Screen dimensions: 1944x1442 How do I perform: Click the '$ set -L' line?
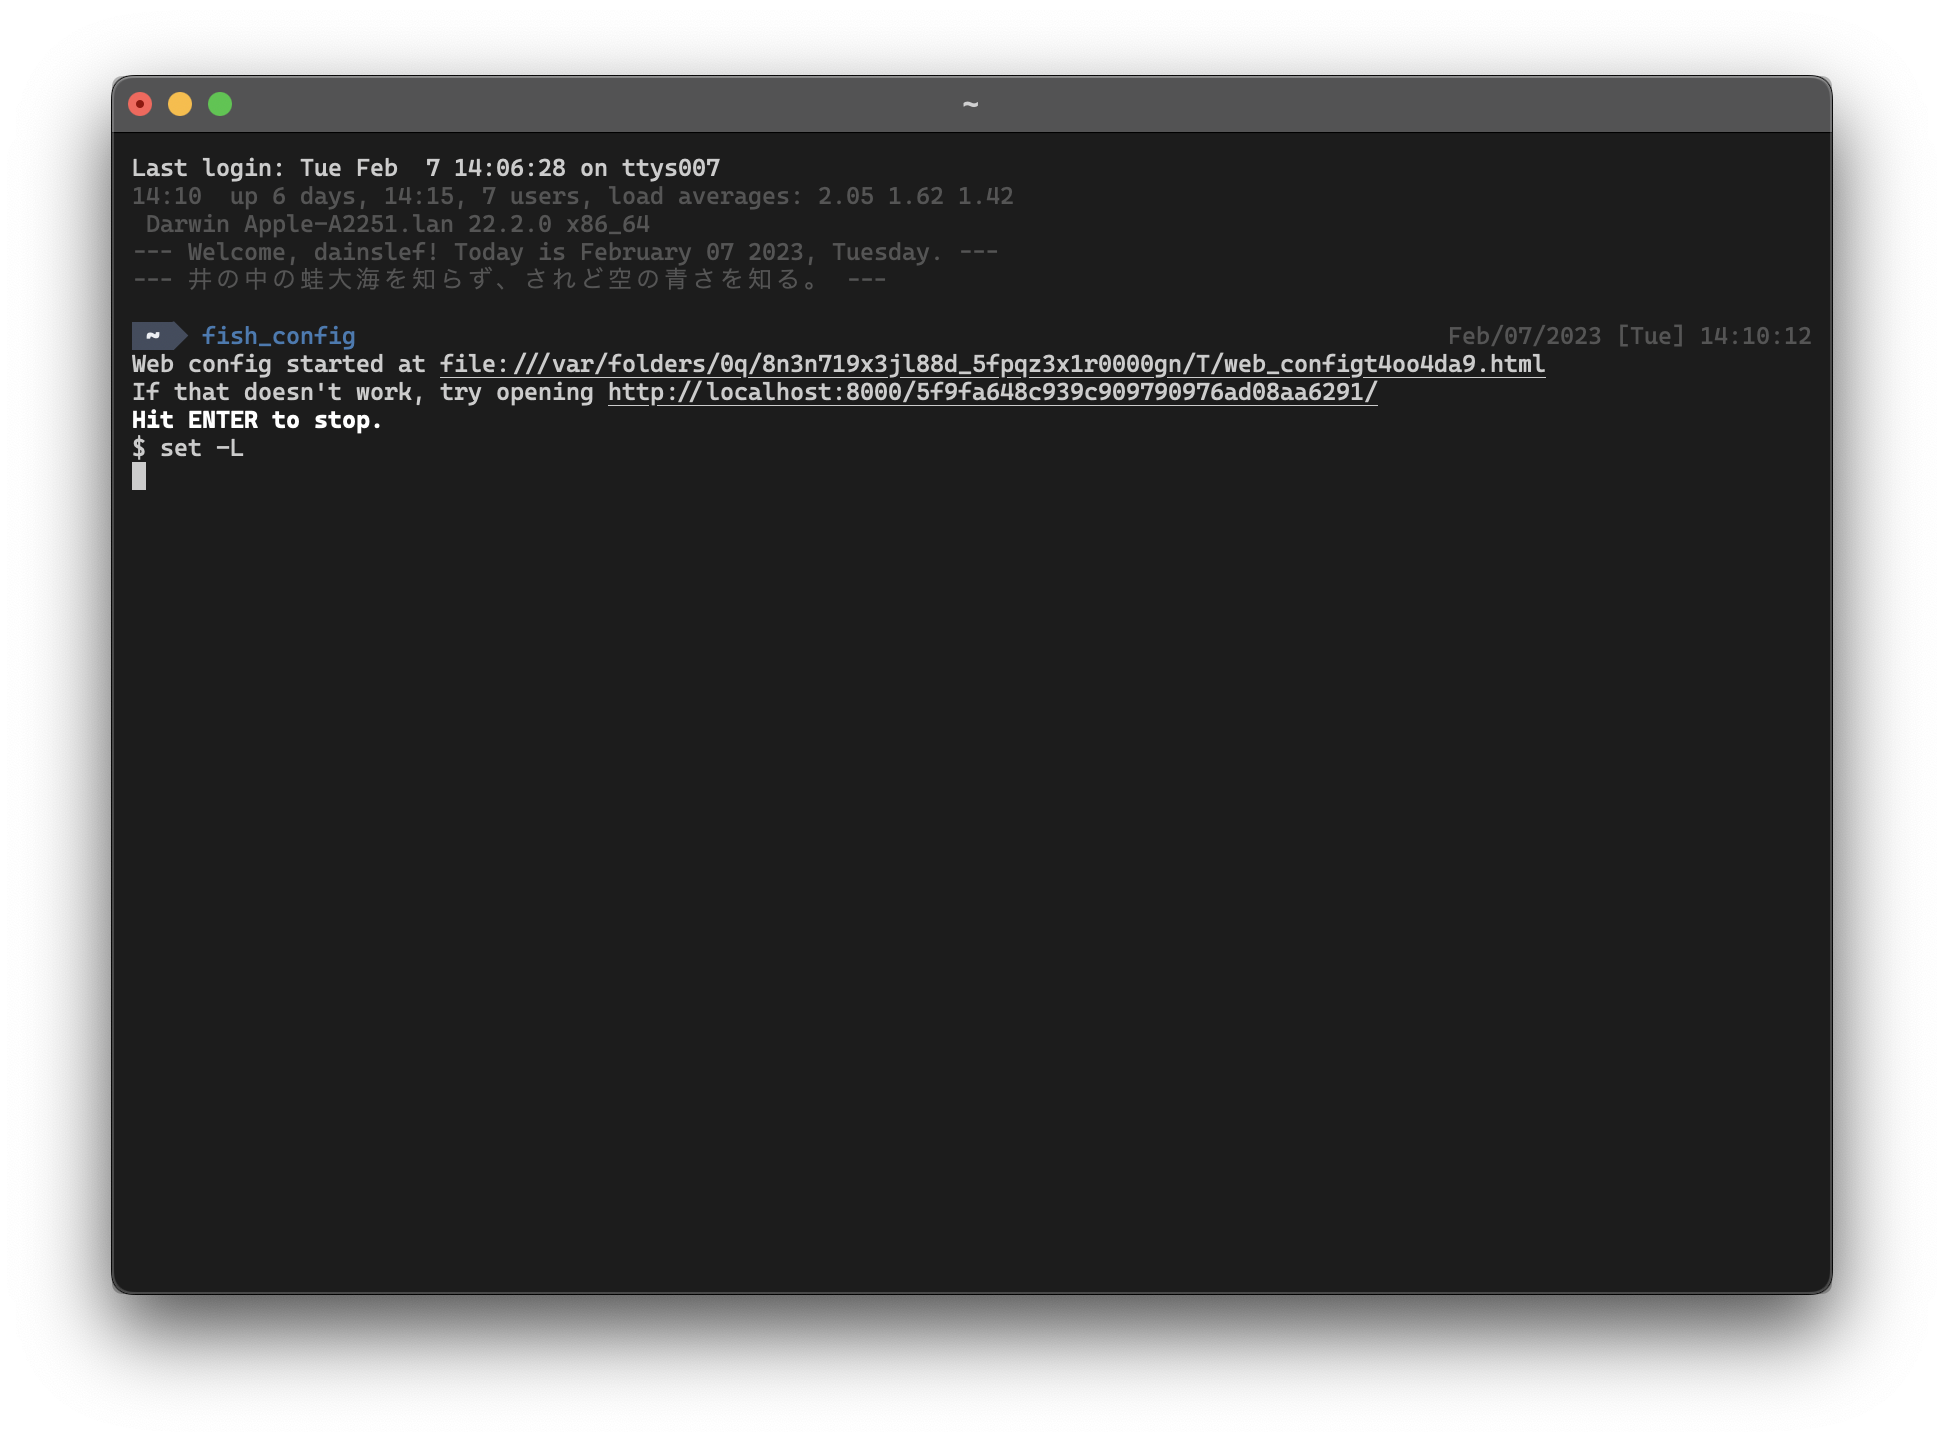point(188,448)
